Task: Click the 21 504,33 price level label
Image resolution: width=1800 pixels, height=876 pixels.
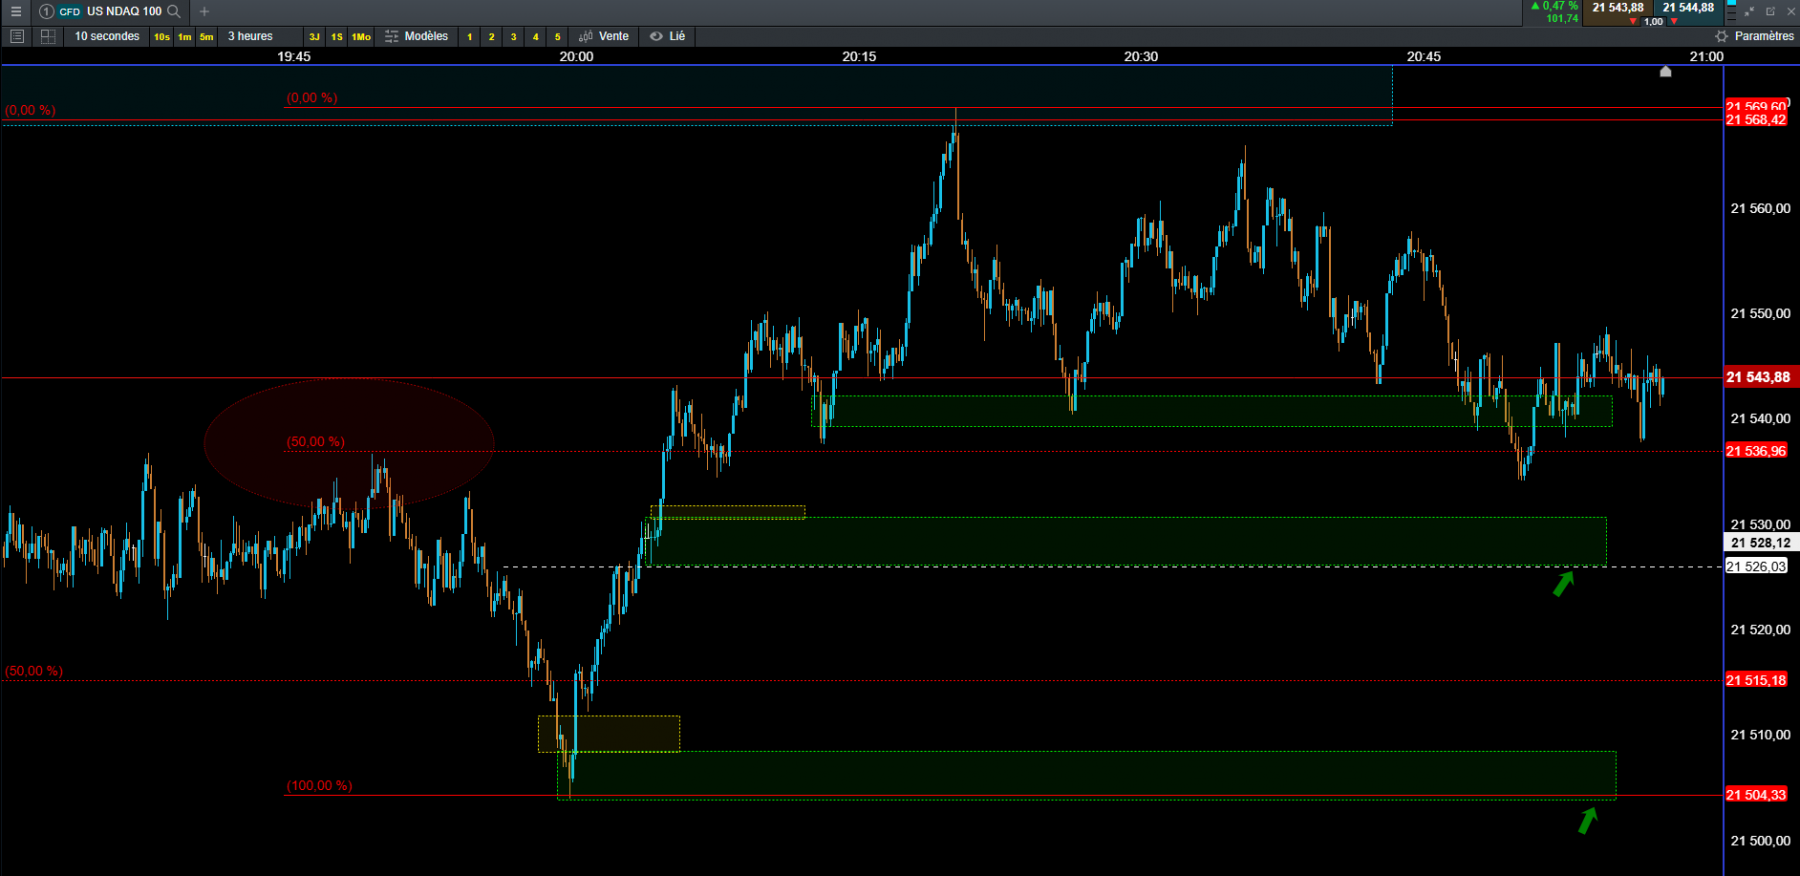Action: (x=1756, y=795)
